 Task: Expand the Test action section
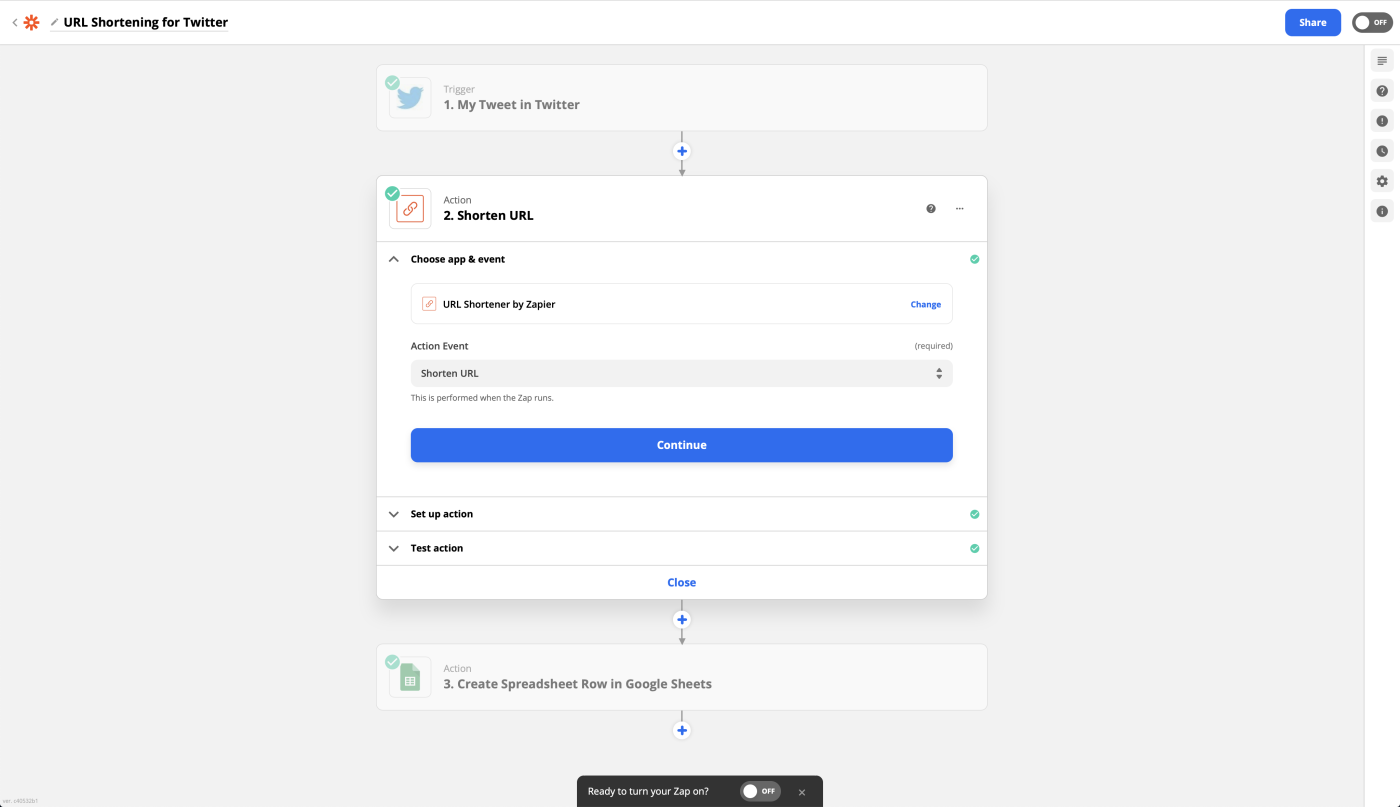coord(682,548)
